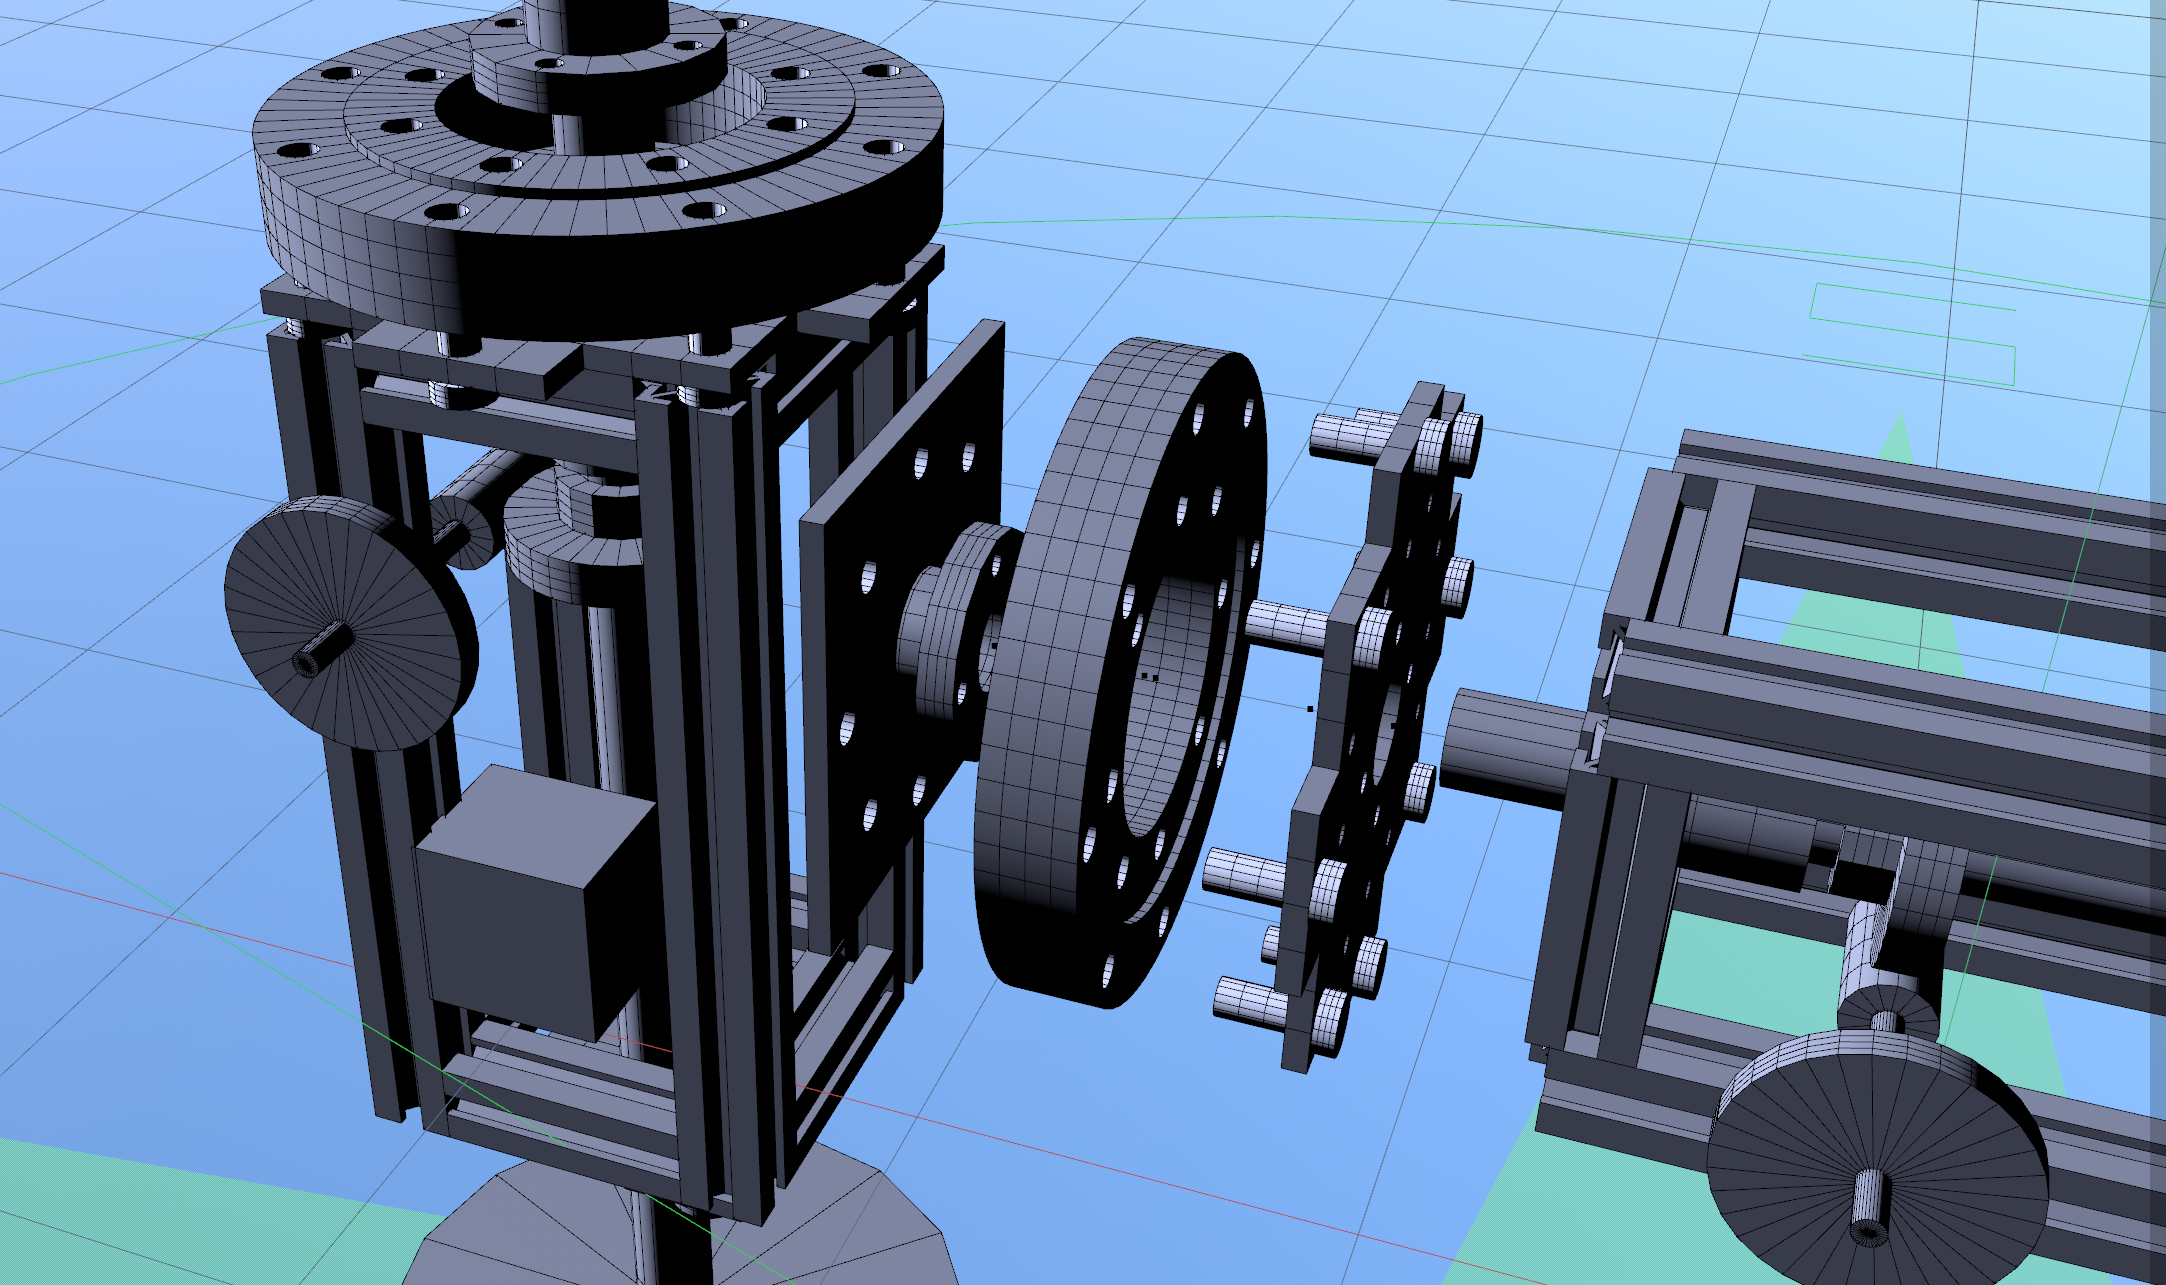
Task: Select the horizontal shaft entering the right frame
Action: tap(1512, 748)
